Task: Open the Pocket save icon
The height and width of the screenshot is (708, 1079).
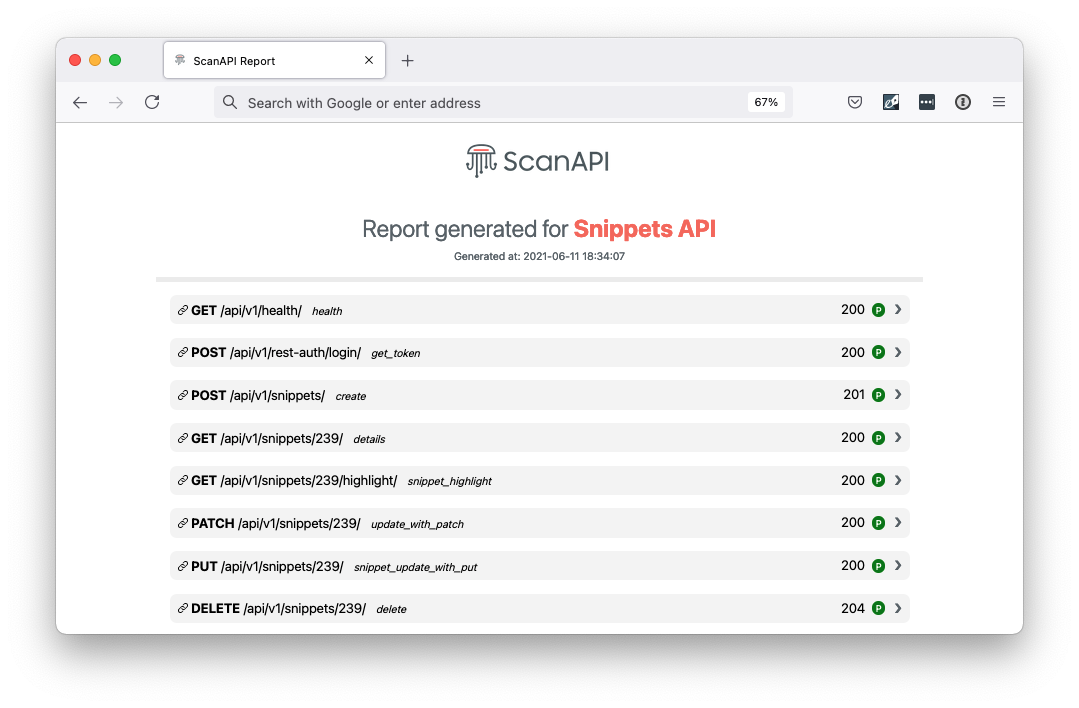Action: point(855,103)
